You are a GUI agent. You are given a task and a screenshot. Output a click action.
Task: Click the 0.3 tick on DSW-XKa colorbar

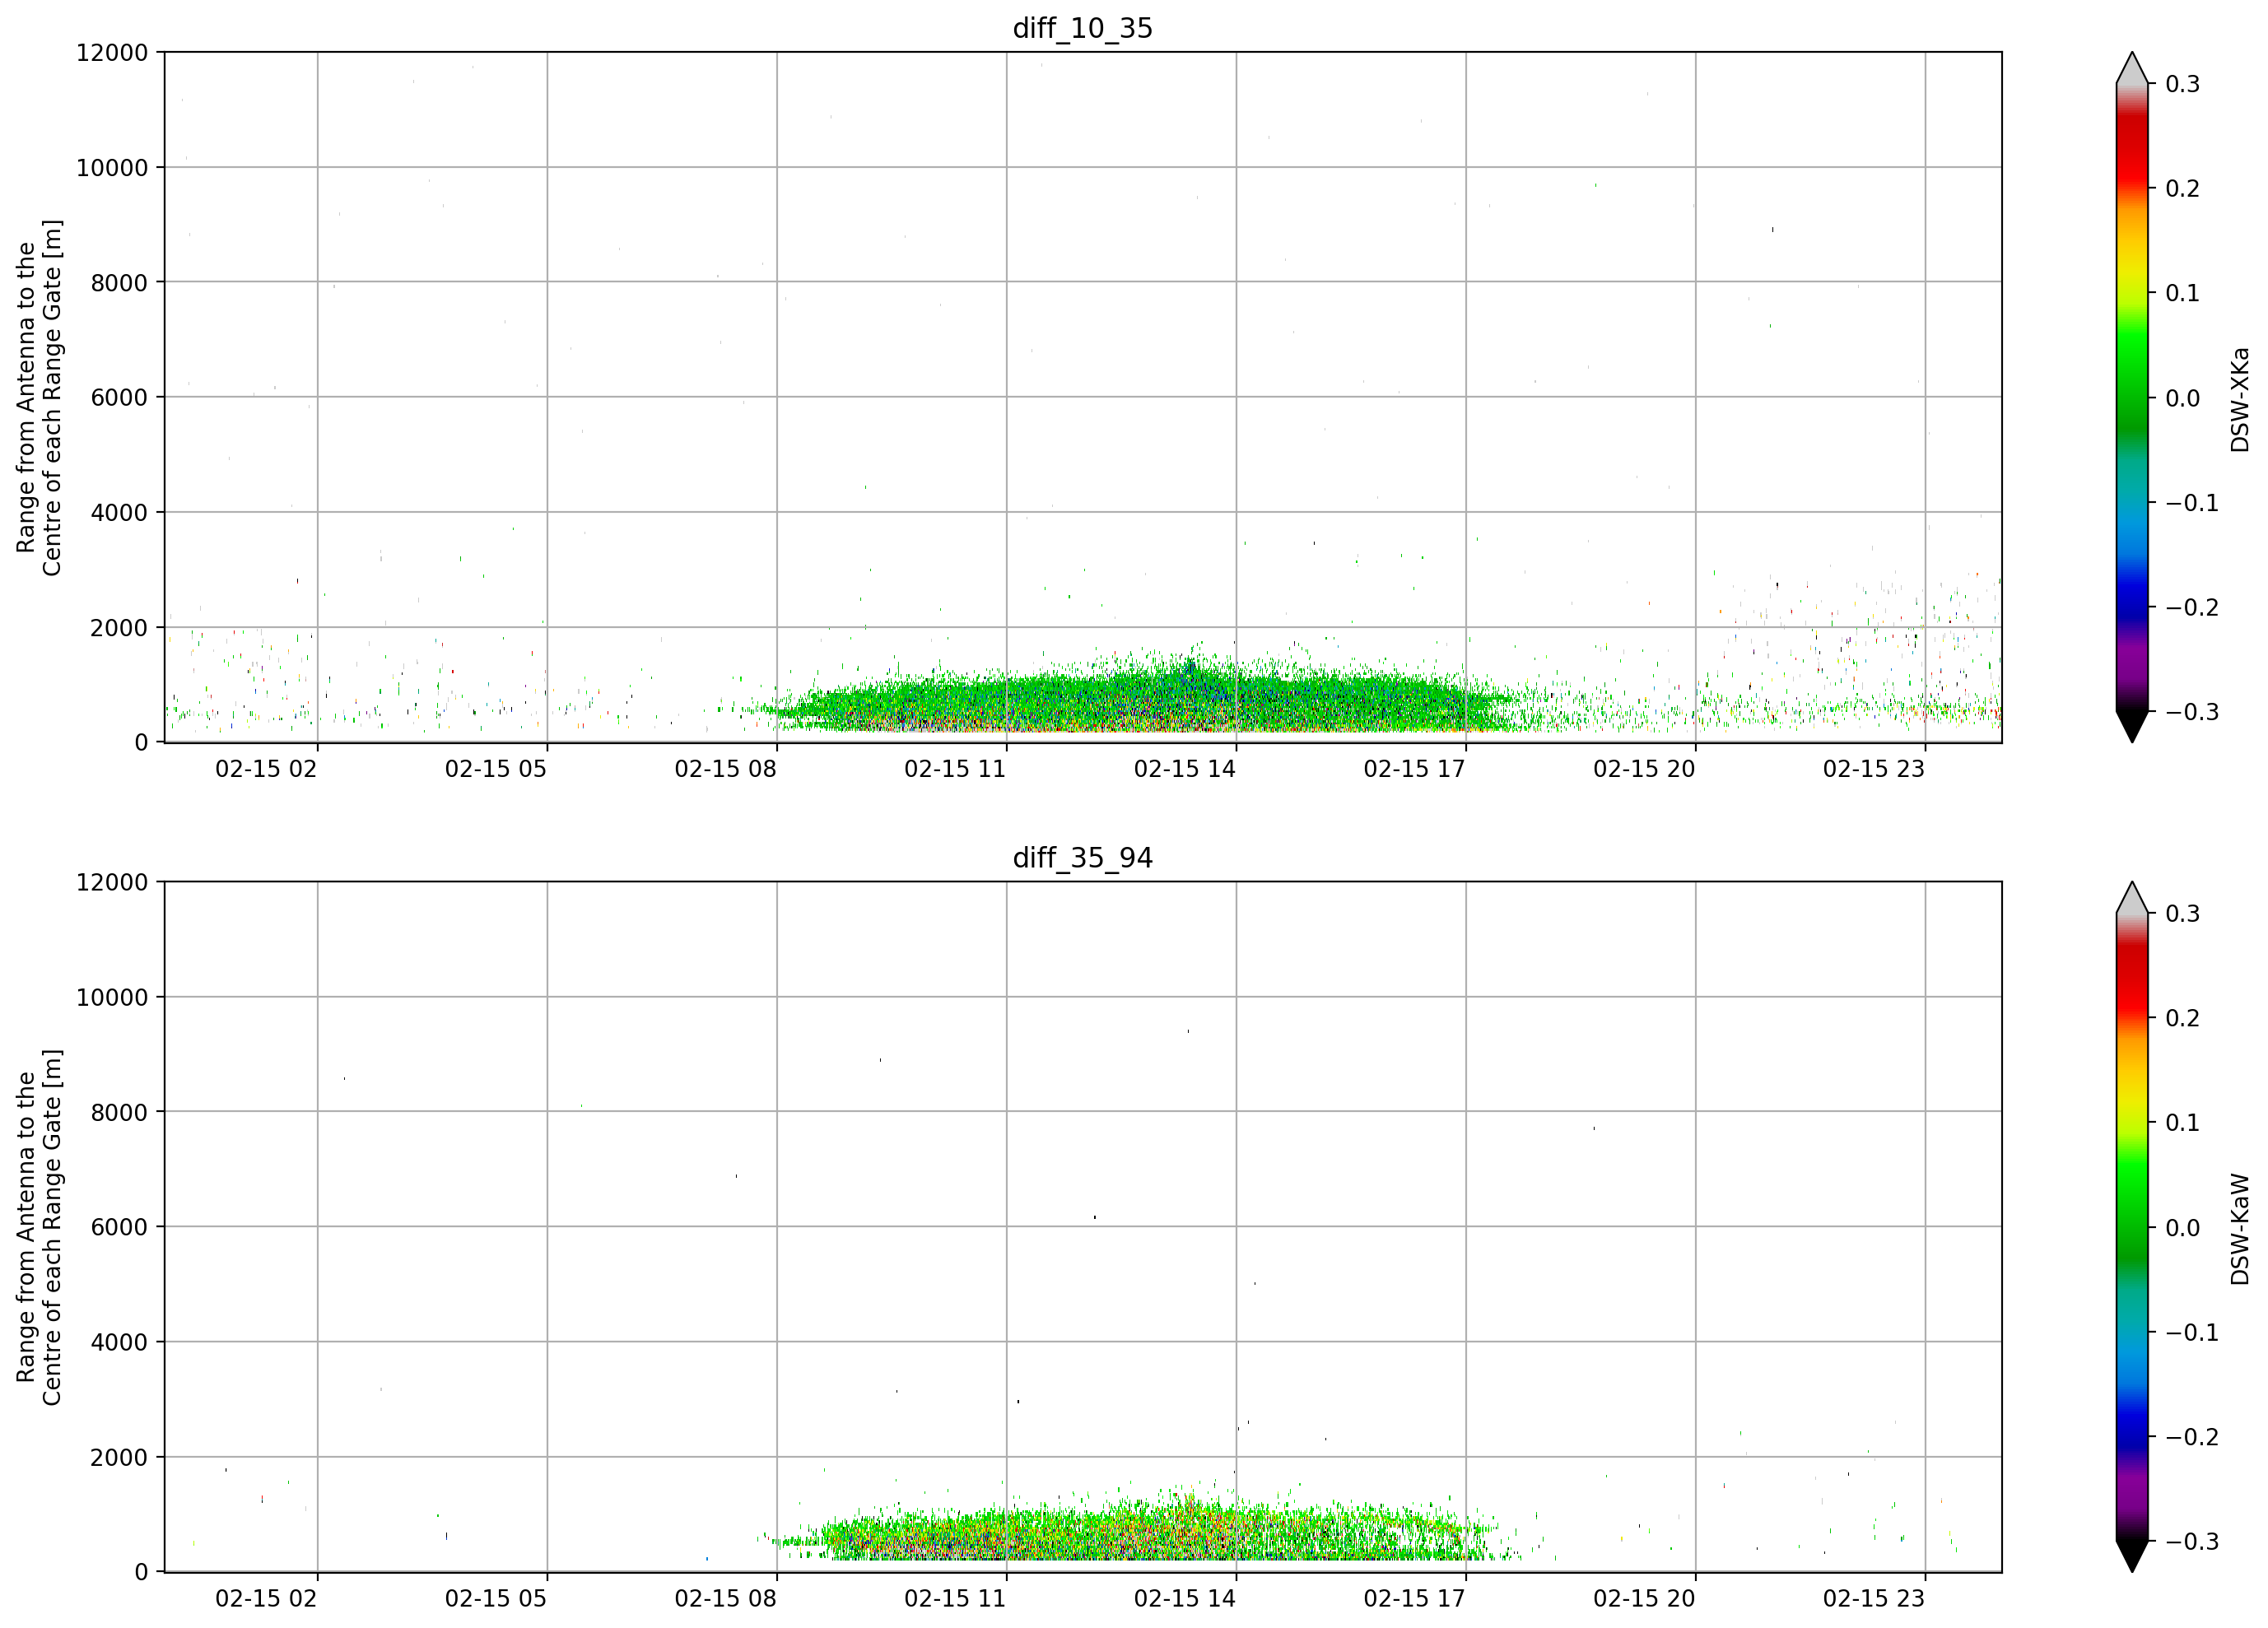(x=2183, y=84)
